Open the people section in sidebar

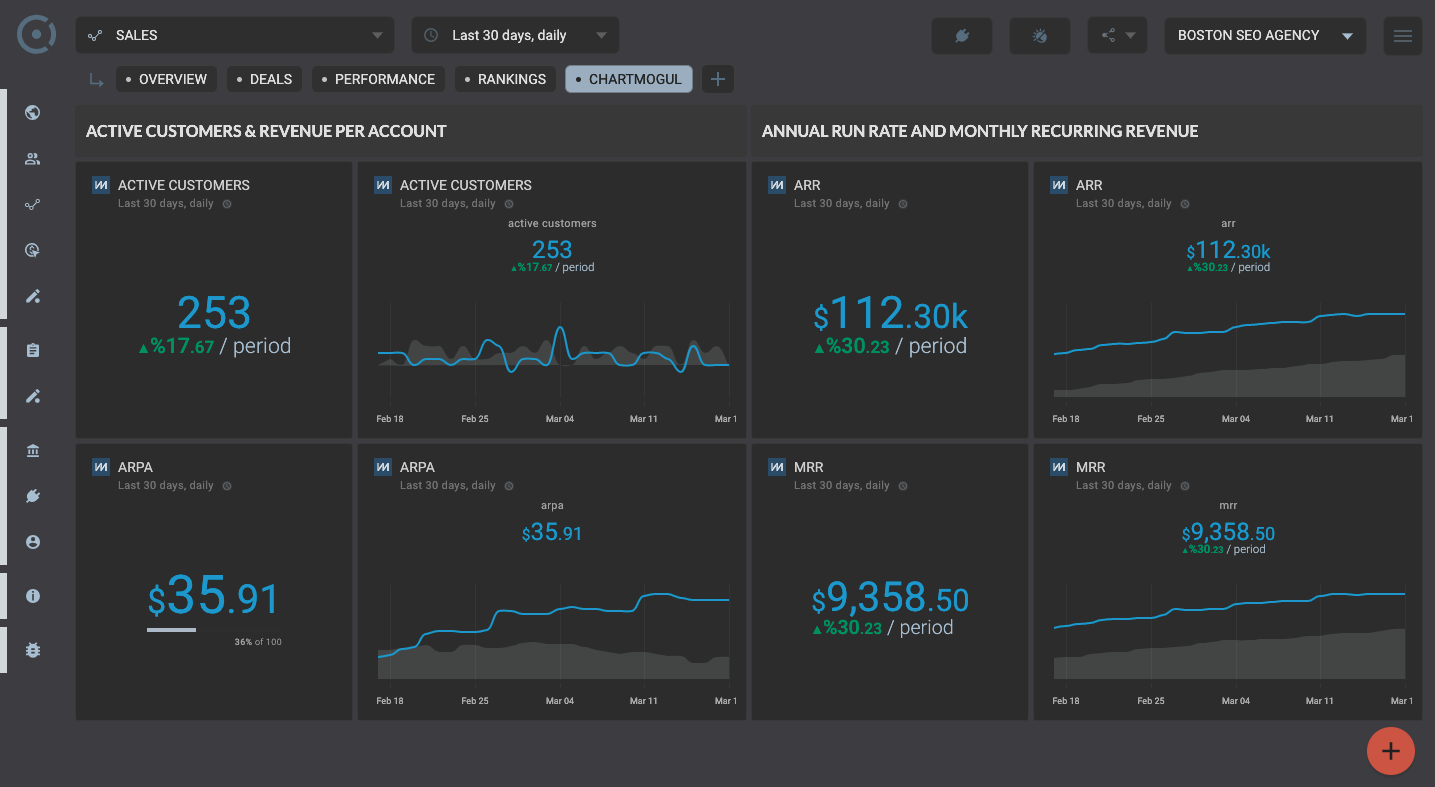33,159
